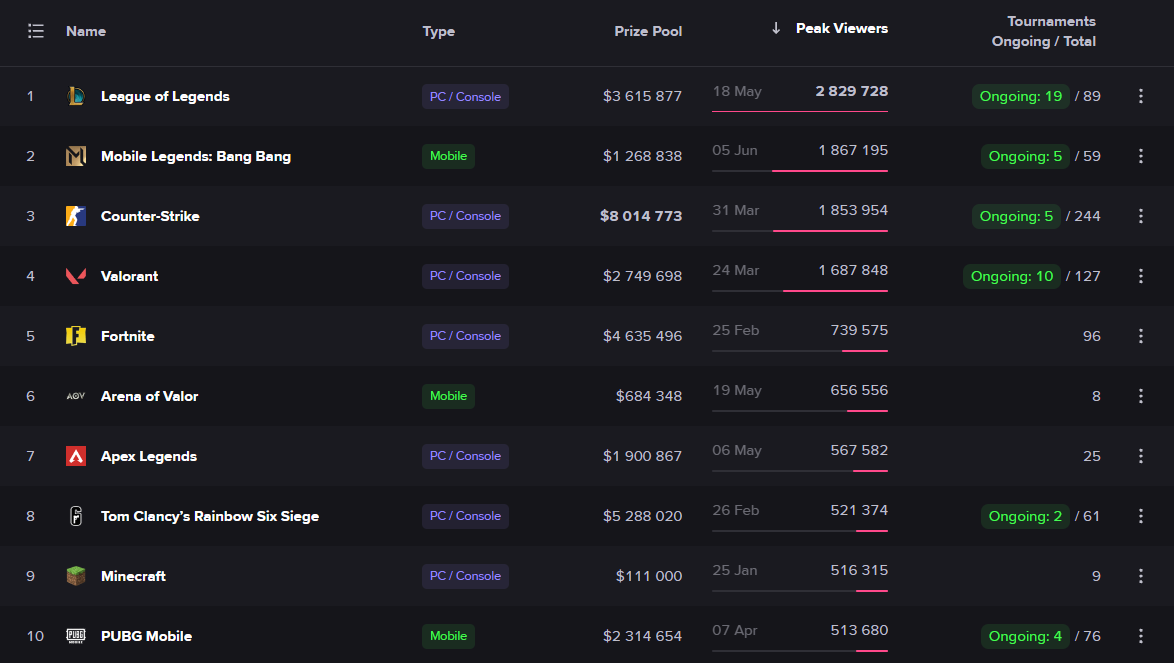This screenshot has width=1174, height=663.
Task: Click the Mobile Legends: Bang Bang logo
Action: pos(75,156)
